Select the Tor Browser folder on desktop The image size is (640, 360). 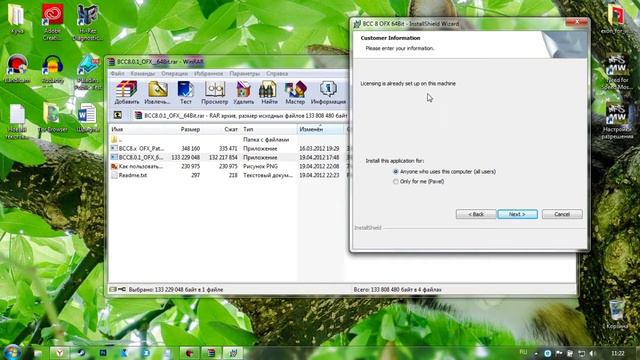coord(52,118)
